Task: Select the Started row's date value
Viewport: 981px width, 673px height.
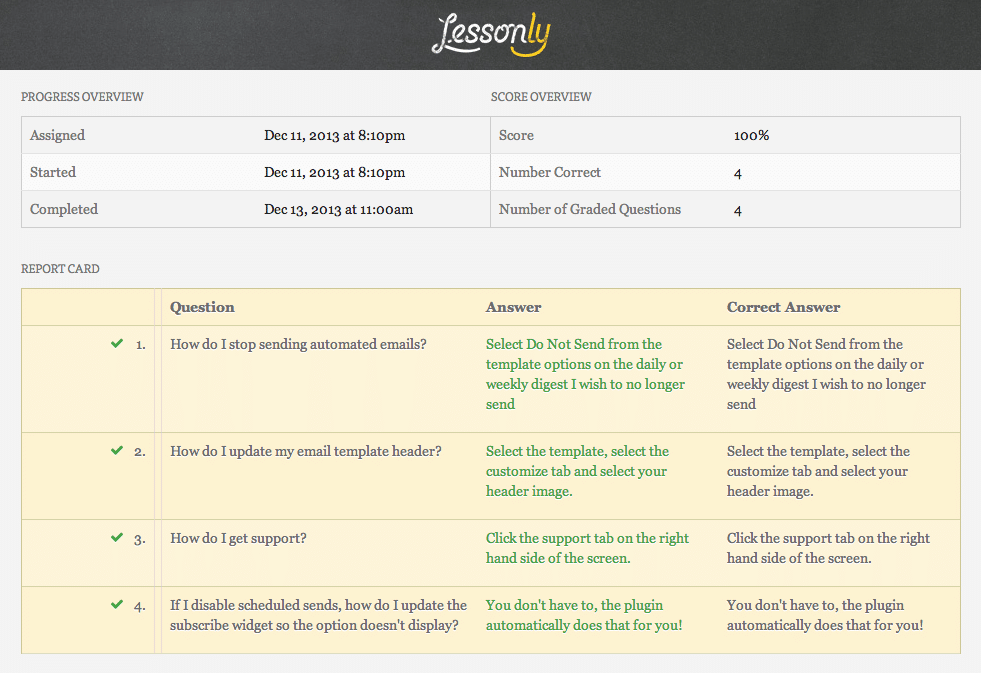Action: click(x=334, y=172)
